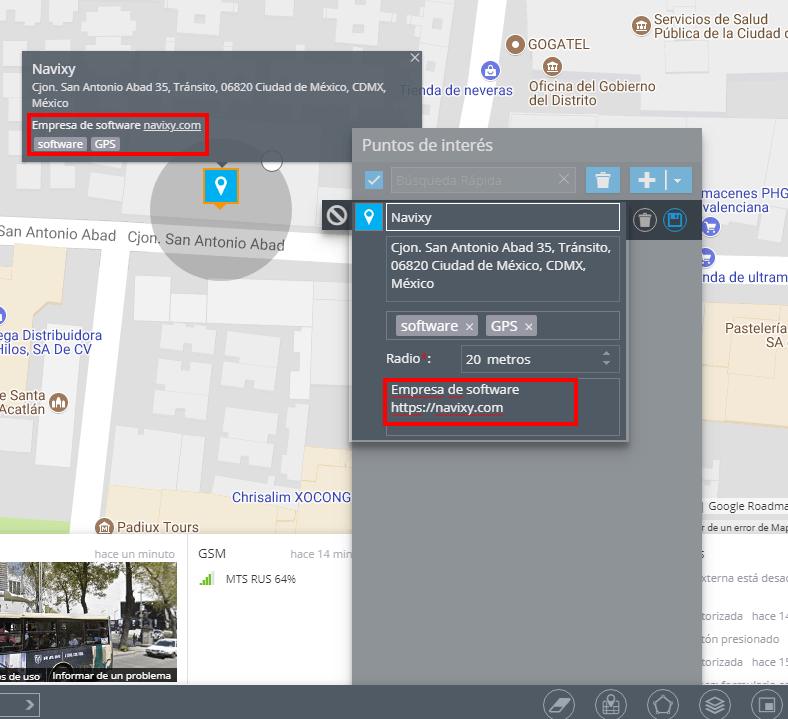This screenshot has height=719, width=788.
Task: Open the points of interest map tool
Action: [x=611, y=705]
